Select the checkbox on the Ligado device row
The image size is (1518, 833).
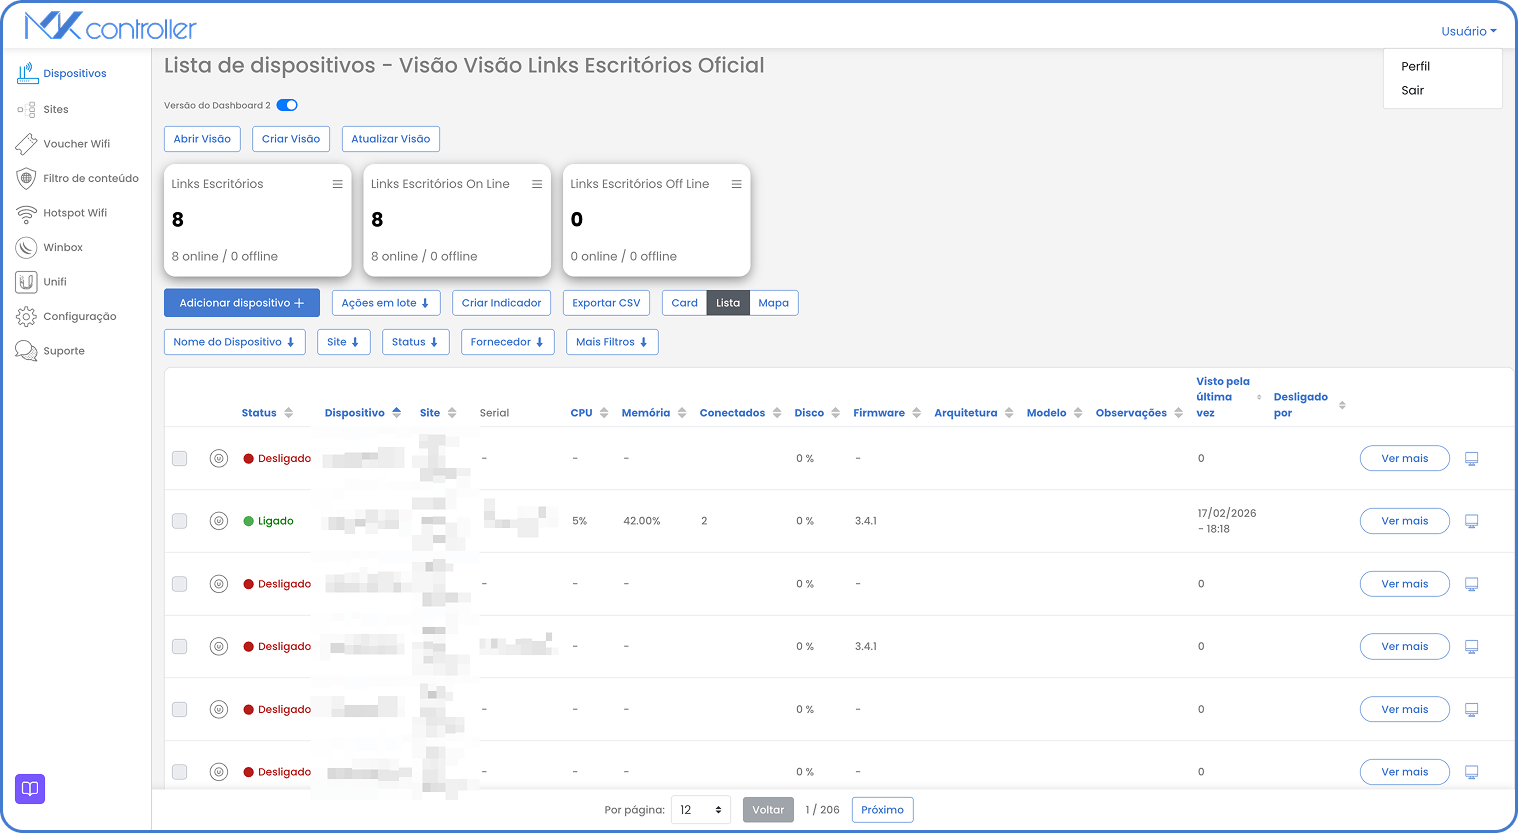pos(179,520)
